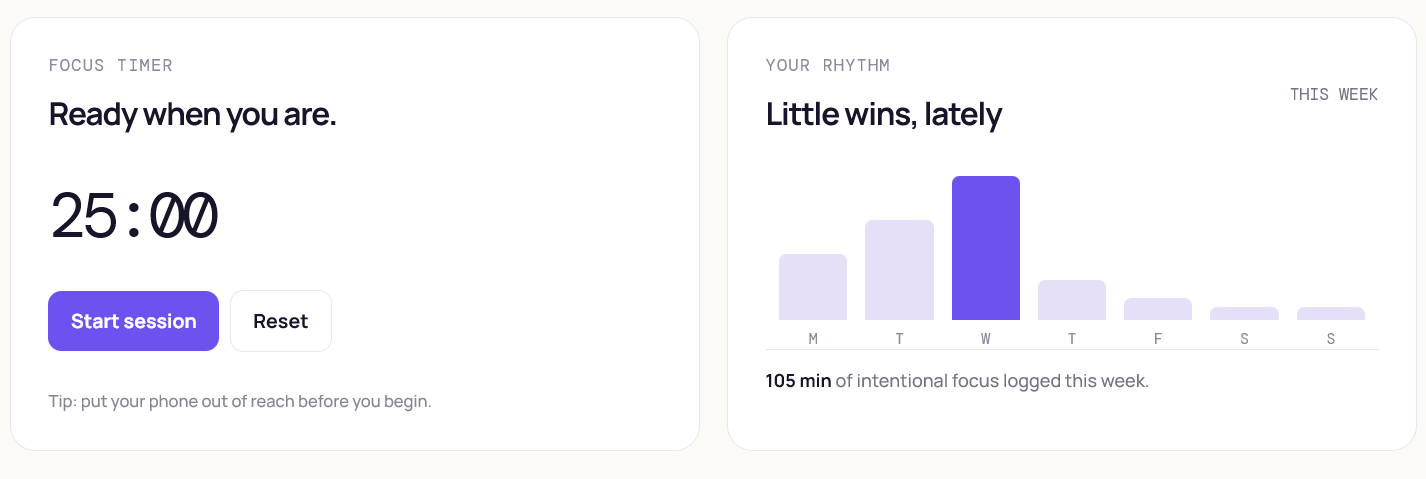This screenshot has height=479, width=1426.
Task: Select the 25:00 timer display
Action: click(x=133, y=216)
